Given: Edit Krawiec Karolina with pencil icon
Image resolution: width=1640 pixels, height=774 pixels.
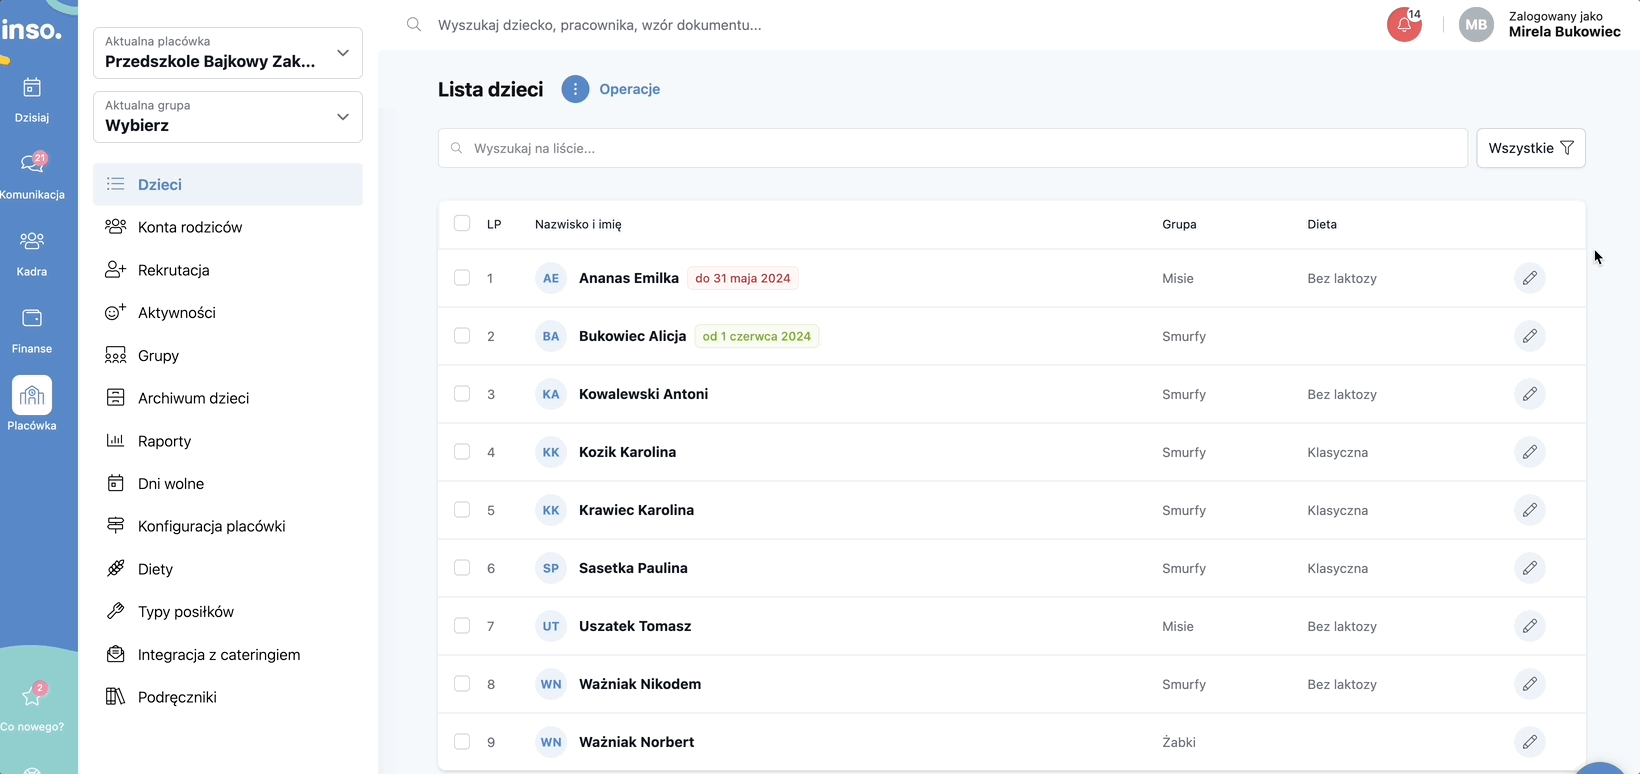Looking at the screenshot, I should pyautogui.click(x=1530, y=510).
